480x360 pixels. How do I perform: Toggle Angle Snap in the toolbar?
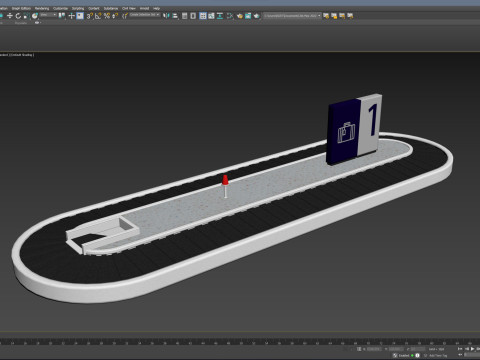[x=98, y=16]
